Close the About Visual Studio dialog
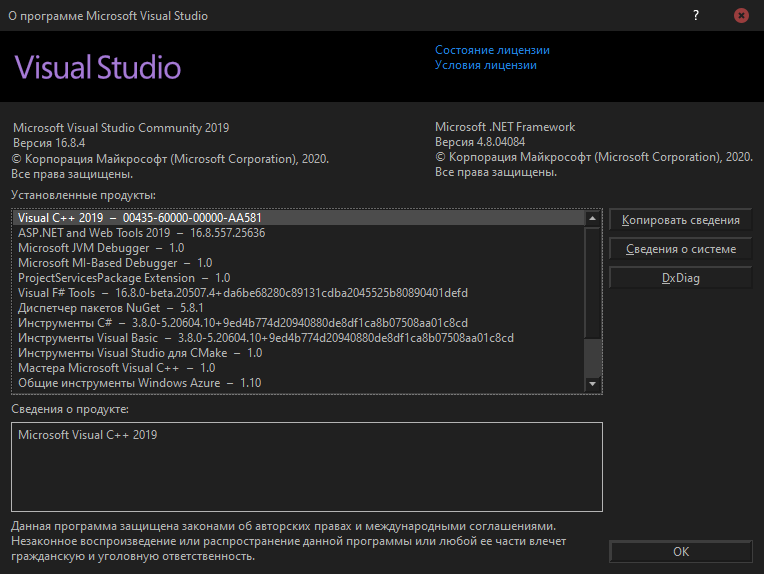 pos(741,16)
